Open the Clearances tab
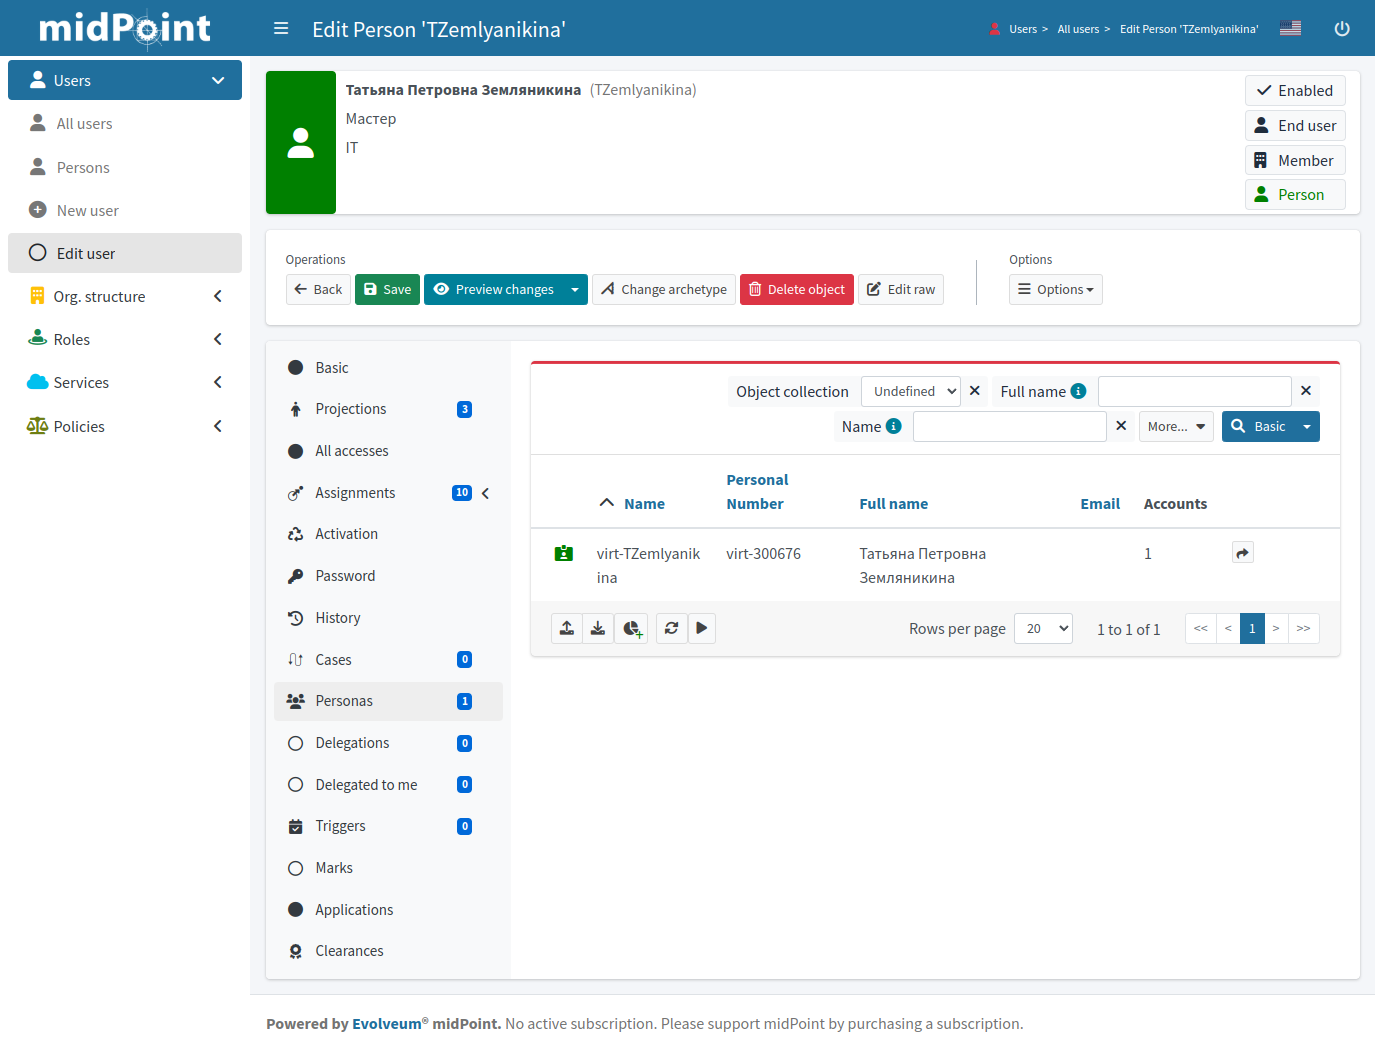1375x1051 pixels. 388,951
